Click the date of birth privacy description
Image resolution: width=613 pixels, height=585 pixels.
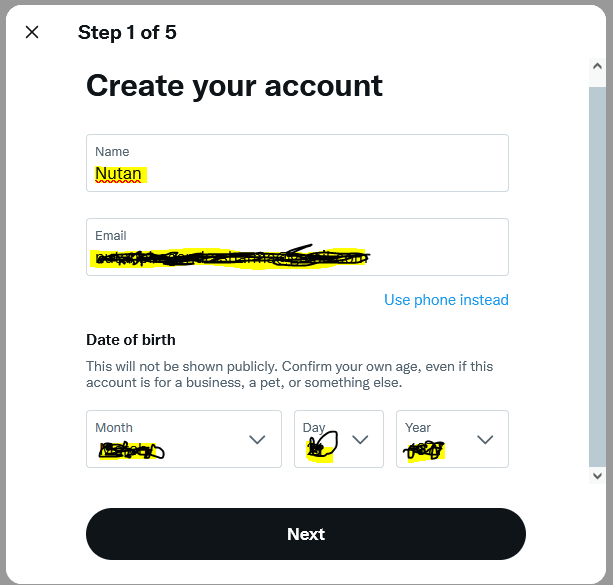click(289, 374)
